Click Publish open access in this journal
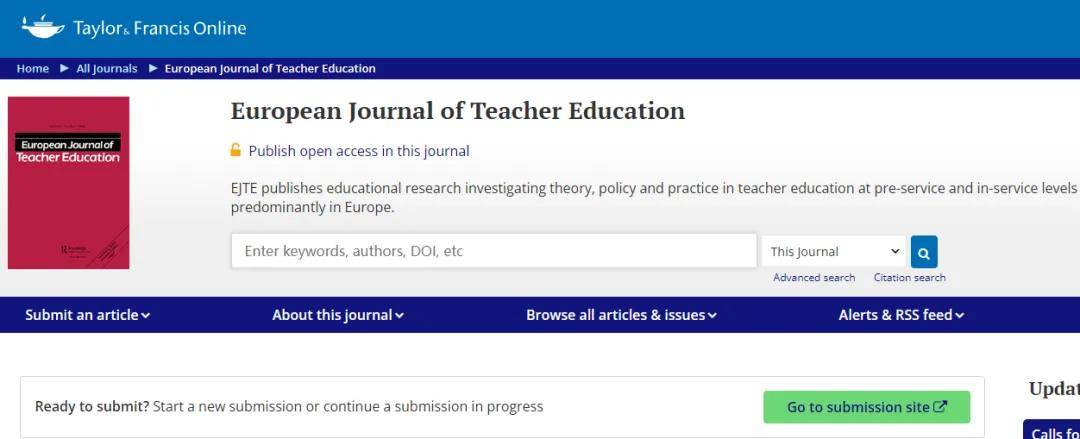This screenshot has height=439, width=1080. tap(359, 151)
